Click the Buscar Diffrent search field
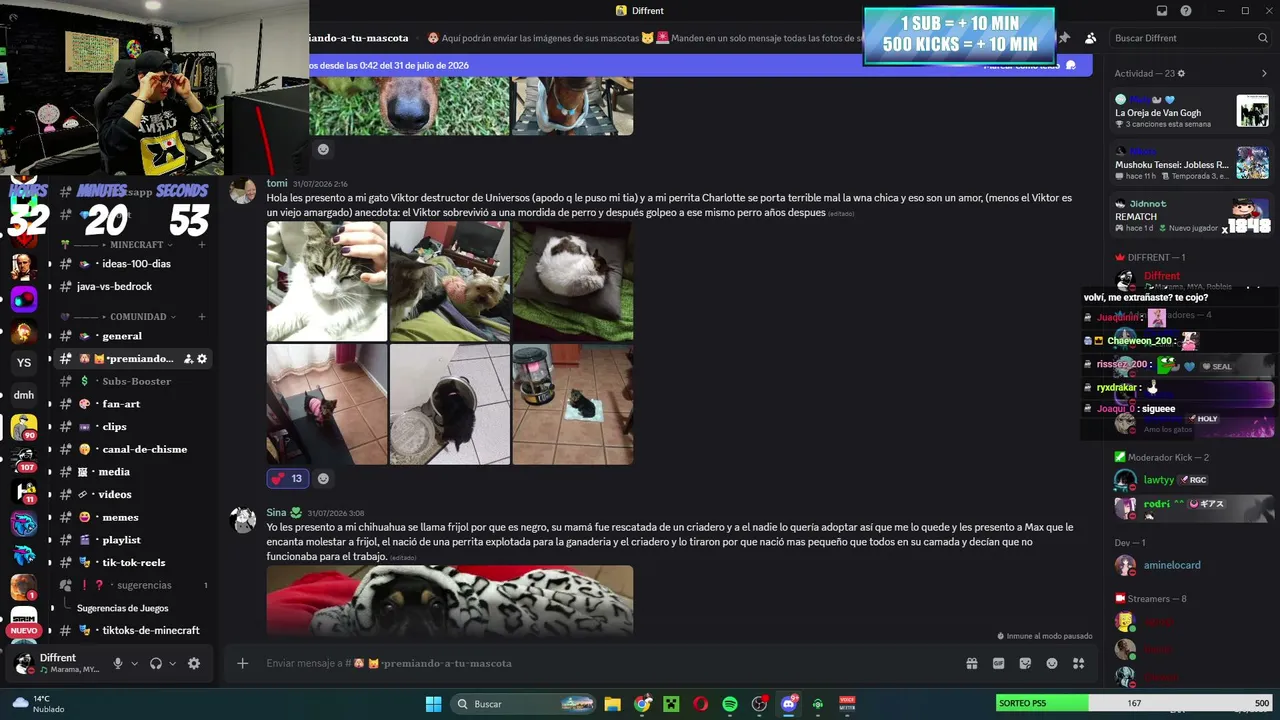This screenshot has width=1280, height=720. [x=1191, y=38]
